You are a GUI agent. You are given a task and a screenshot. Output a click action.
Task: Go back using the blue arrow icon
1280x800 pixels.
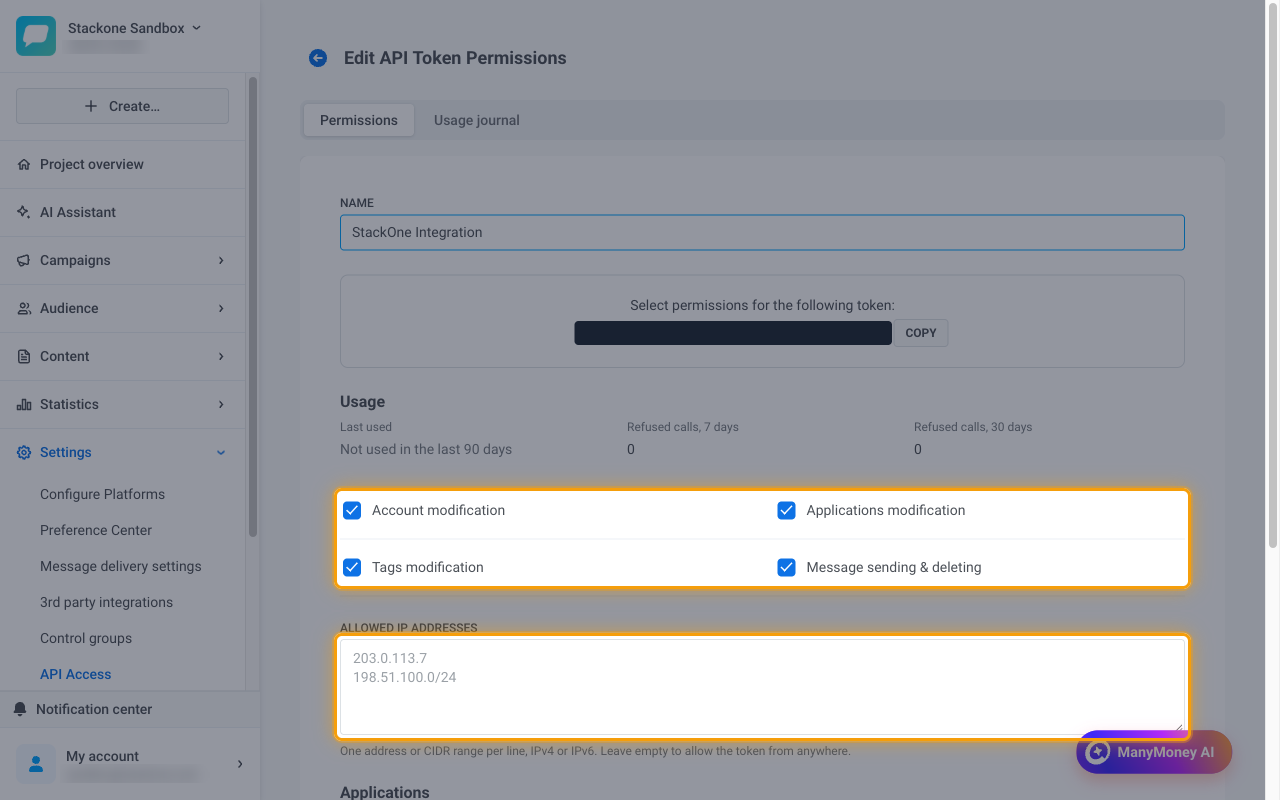tap(318, 58)
